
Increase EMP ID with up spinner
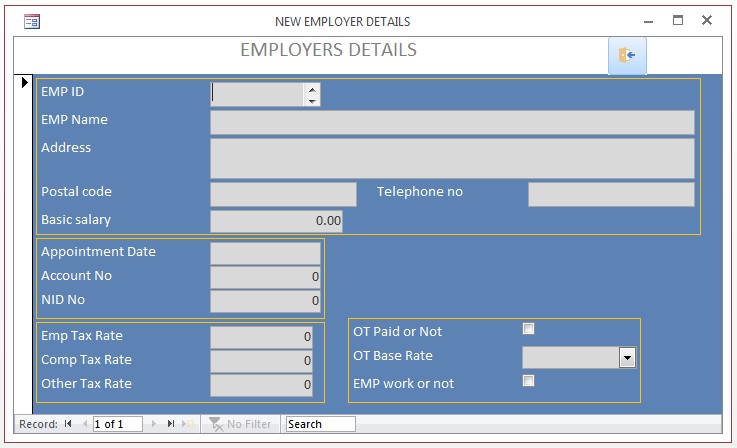[x=312, y=89]
